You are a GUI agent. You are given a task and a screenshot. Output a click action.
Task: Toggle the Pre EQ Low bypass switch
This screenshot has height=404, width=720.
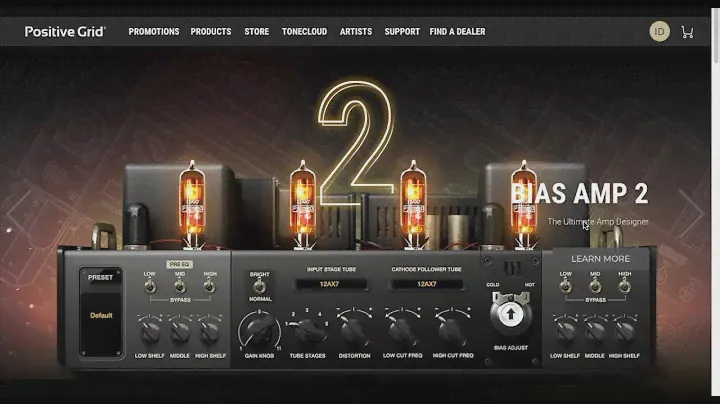click(150, 286)
